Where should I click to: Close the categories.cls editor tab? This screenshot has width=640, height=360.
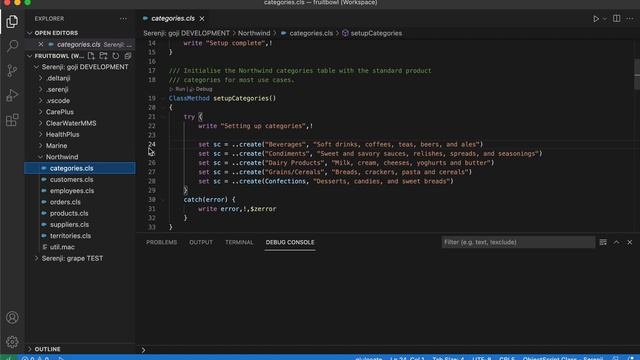pos(202,19)
